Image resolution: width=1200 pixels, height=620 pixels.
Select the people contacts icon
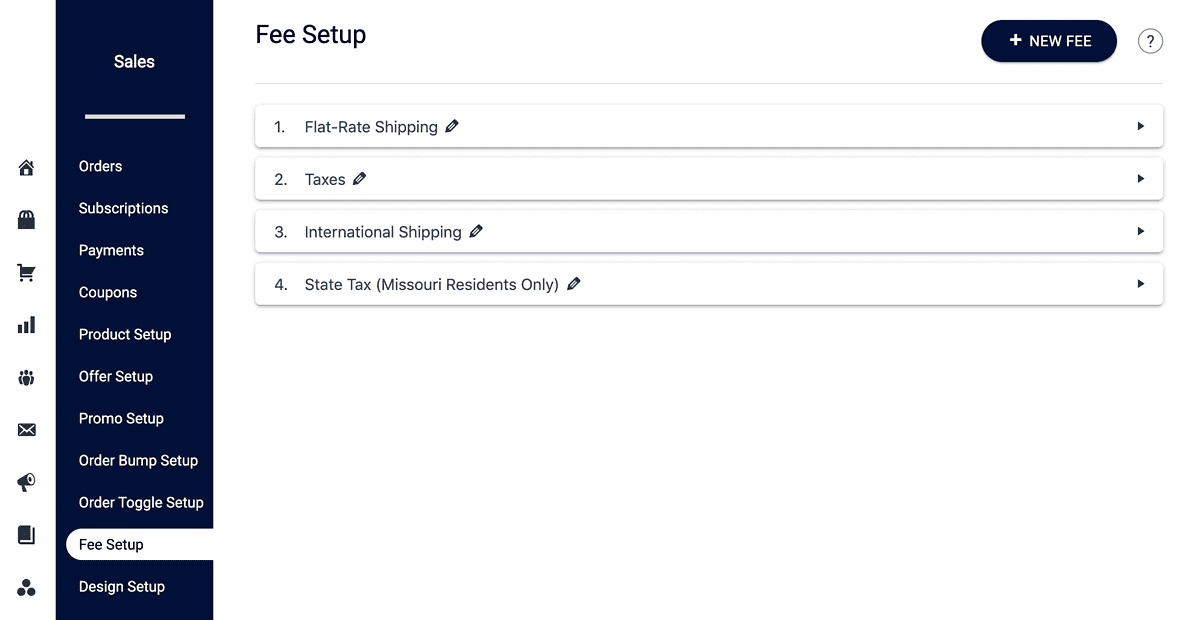26,377
